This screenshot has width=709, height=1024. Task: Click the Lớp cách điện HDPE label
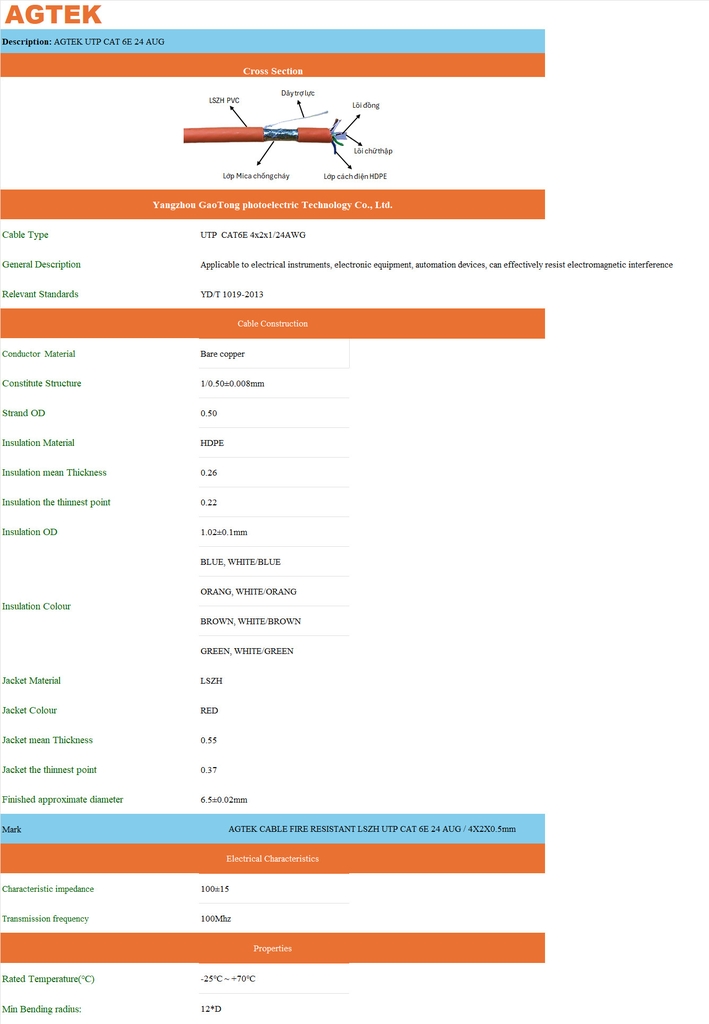[355, 176]
